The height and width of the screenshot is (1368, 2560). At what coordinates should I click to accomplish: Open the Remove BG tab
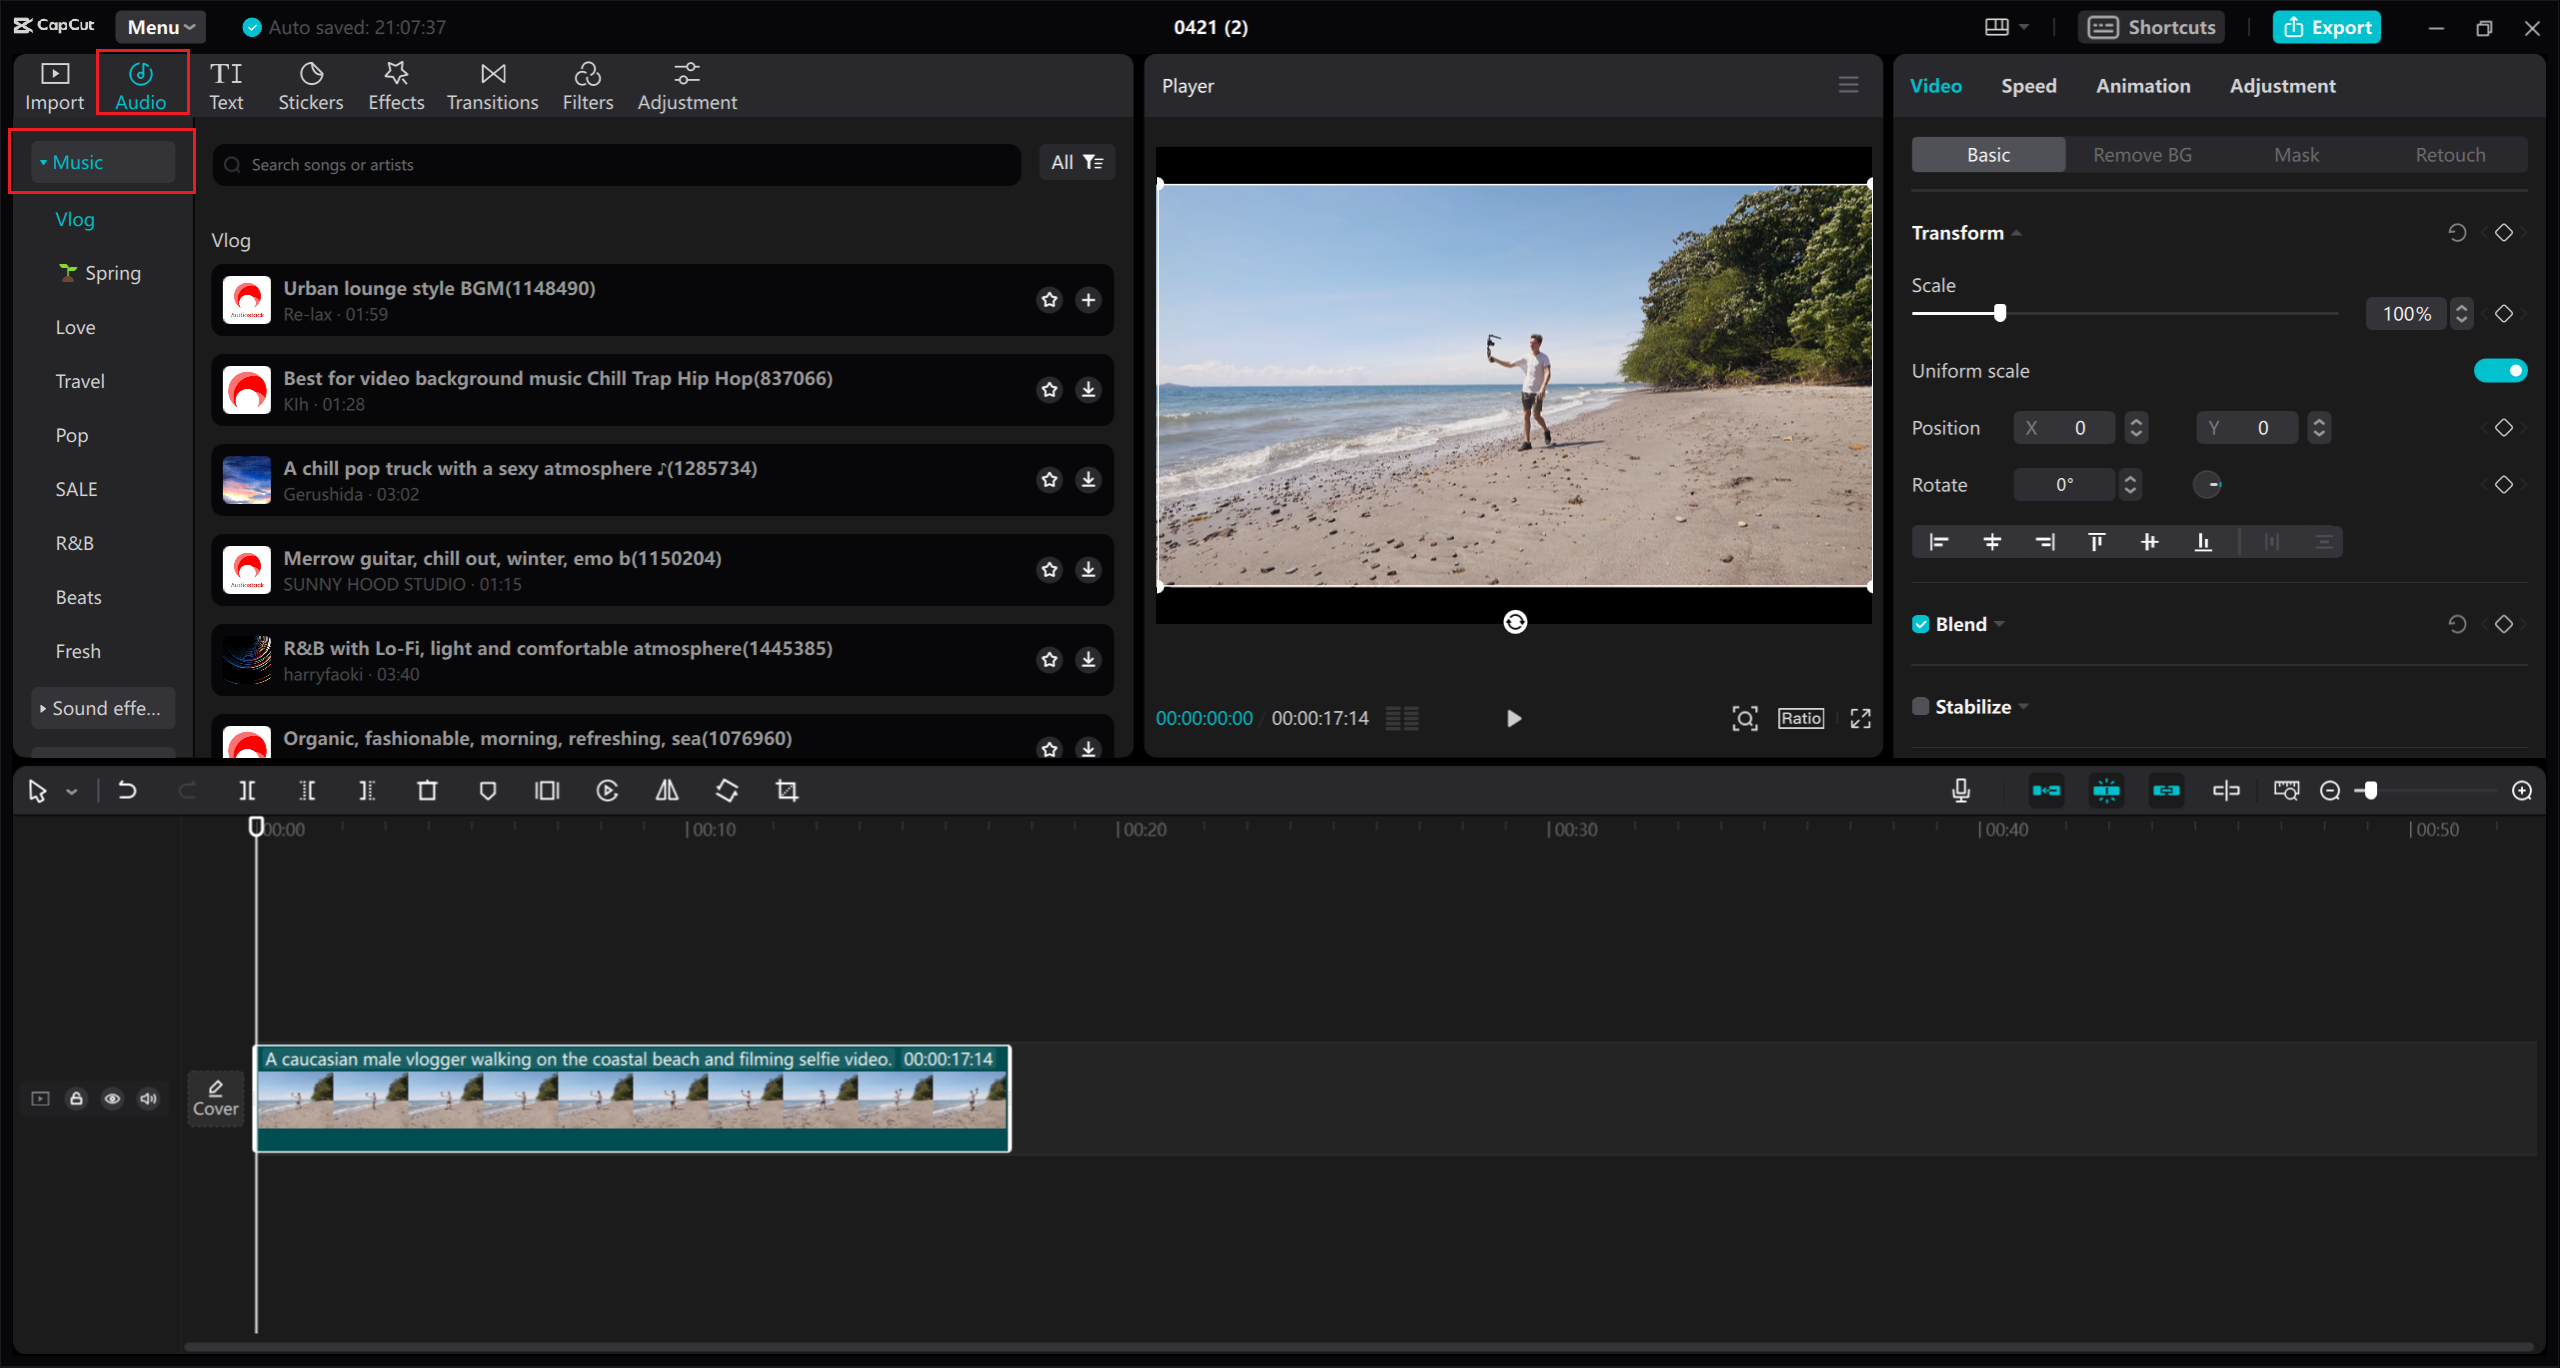[x=2141, y=154]
